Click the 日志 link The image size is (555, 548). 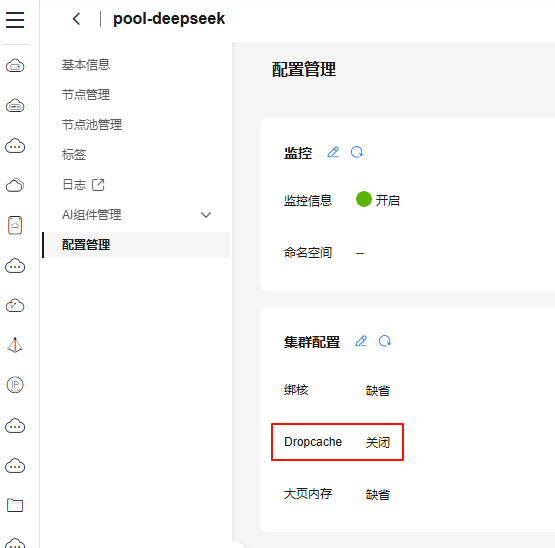coord(74,185)
